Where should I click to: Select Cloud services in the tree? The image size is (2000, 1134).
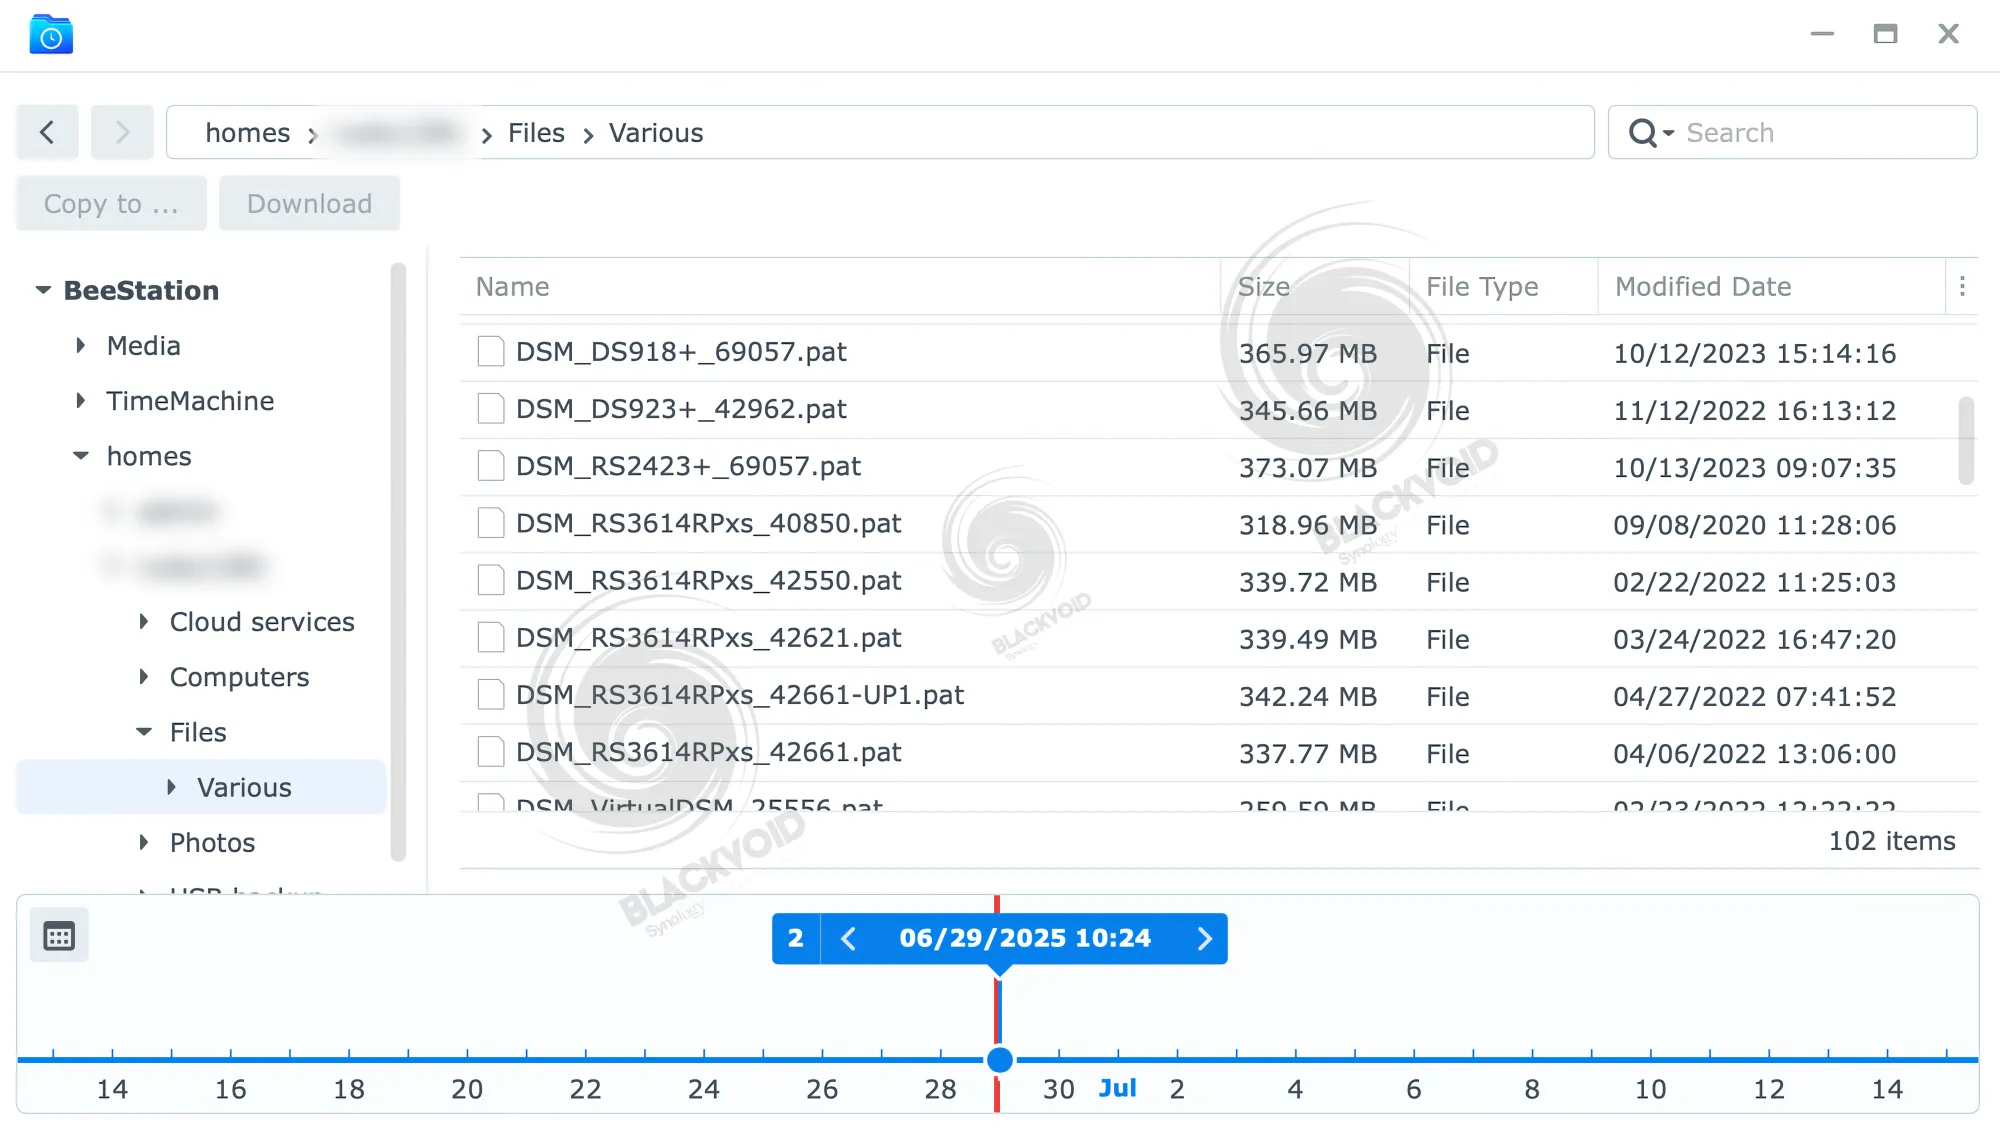coord(262,622)
